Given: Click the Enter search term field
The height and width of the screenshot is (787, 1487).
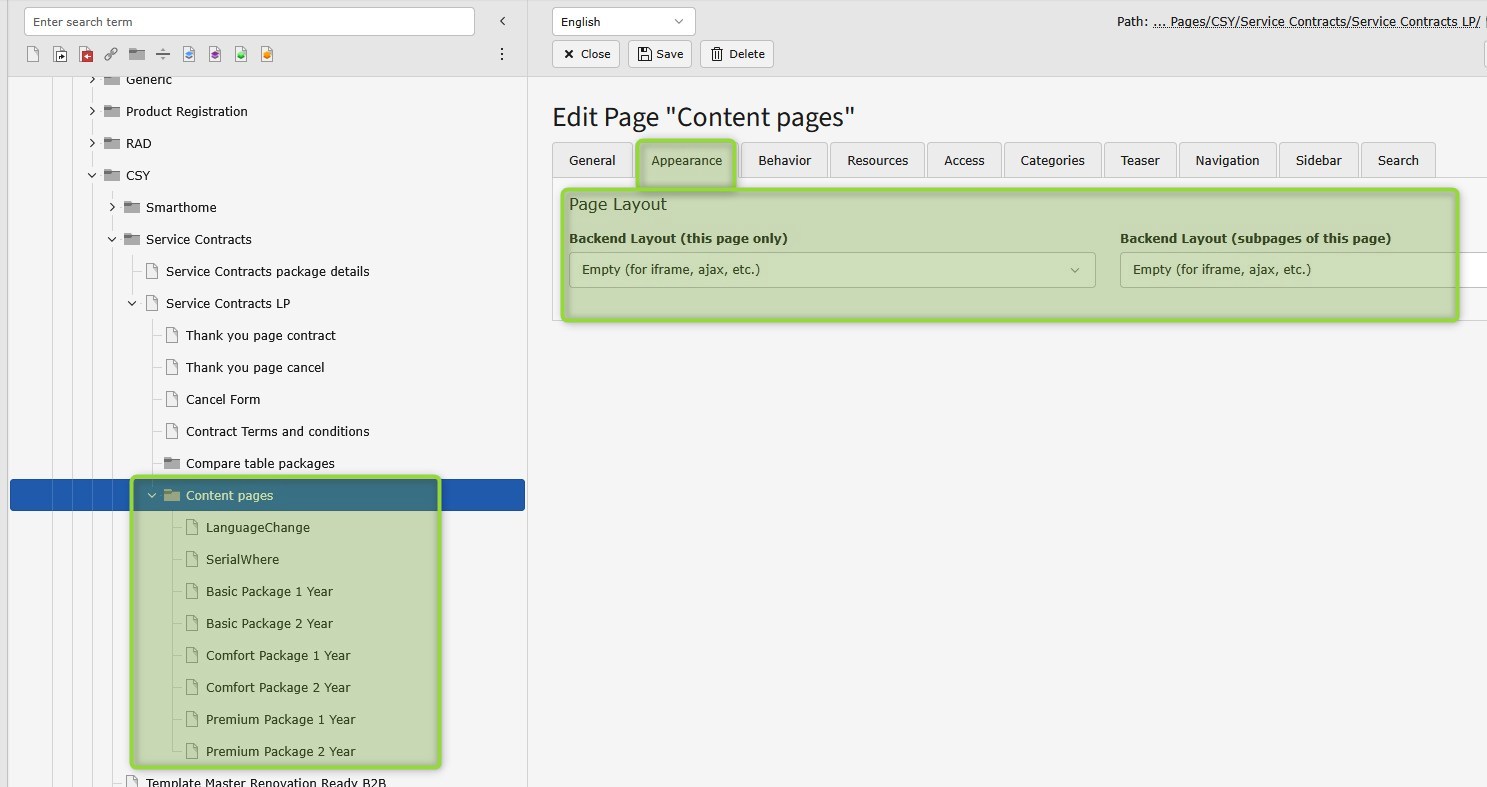Looking at the screenshot, I should pos(249,21).
